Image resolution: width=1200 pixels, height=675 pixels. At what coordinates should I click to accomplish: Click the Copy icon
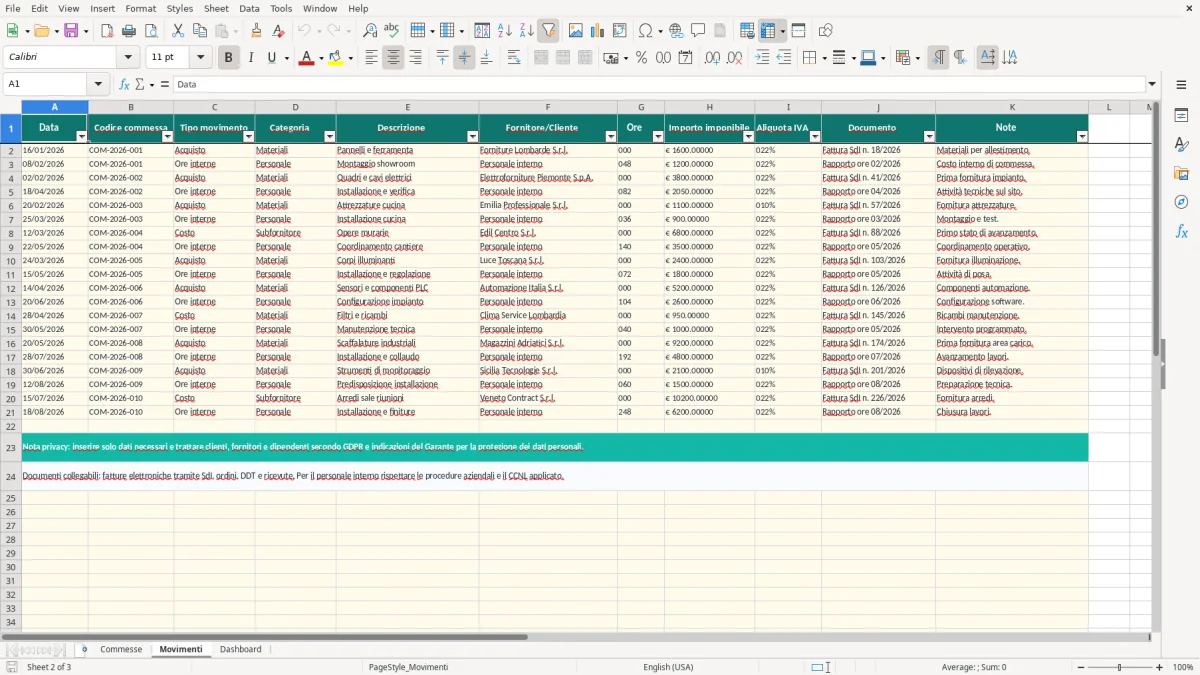pos(200,31)
